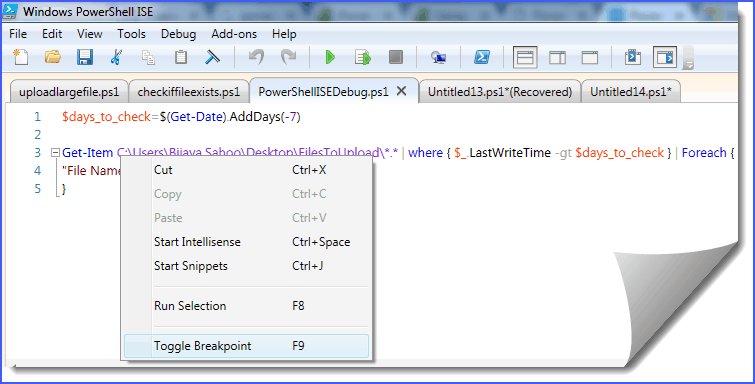Click the PowerShell ISE title bar icon
Screen dimensions: 755x384
[x=10, y=11]
